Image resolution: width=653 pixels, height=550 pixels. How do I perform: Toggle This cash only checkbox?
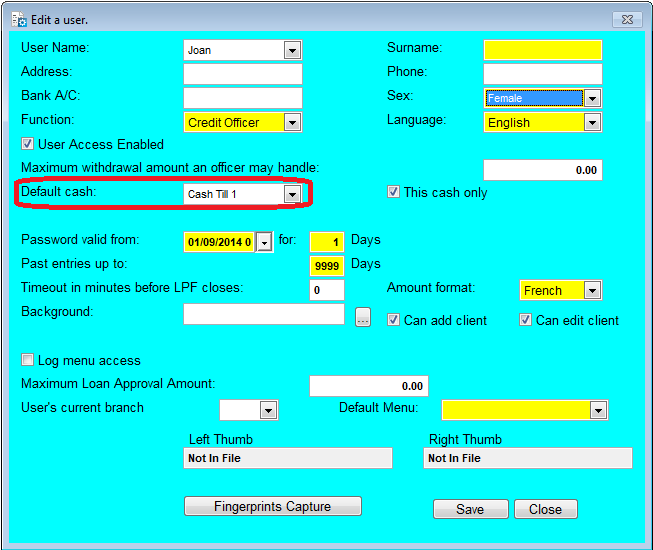(394, 192)
